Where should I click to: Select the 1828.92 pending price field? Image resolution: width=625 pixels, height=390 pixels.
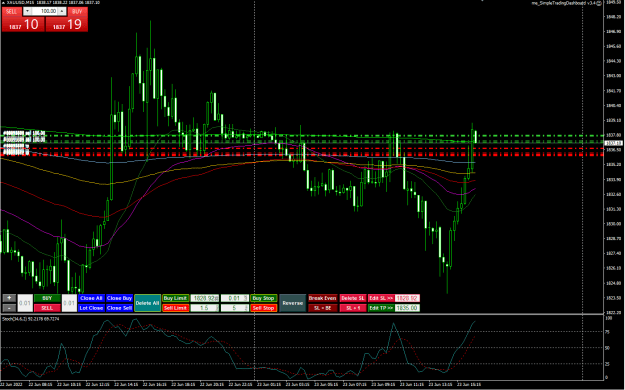pyautogui.click(x=204, y=298)
